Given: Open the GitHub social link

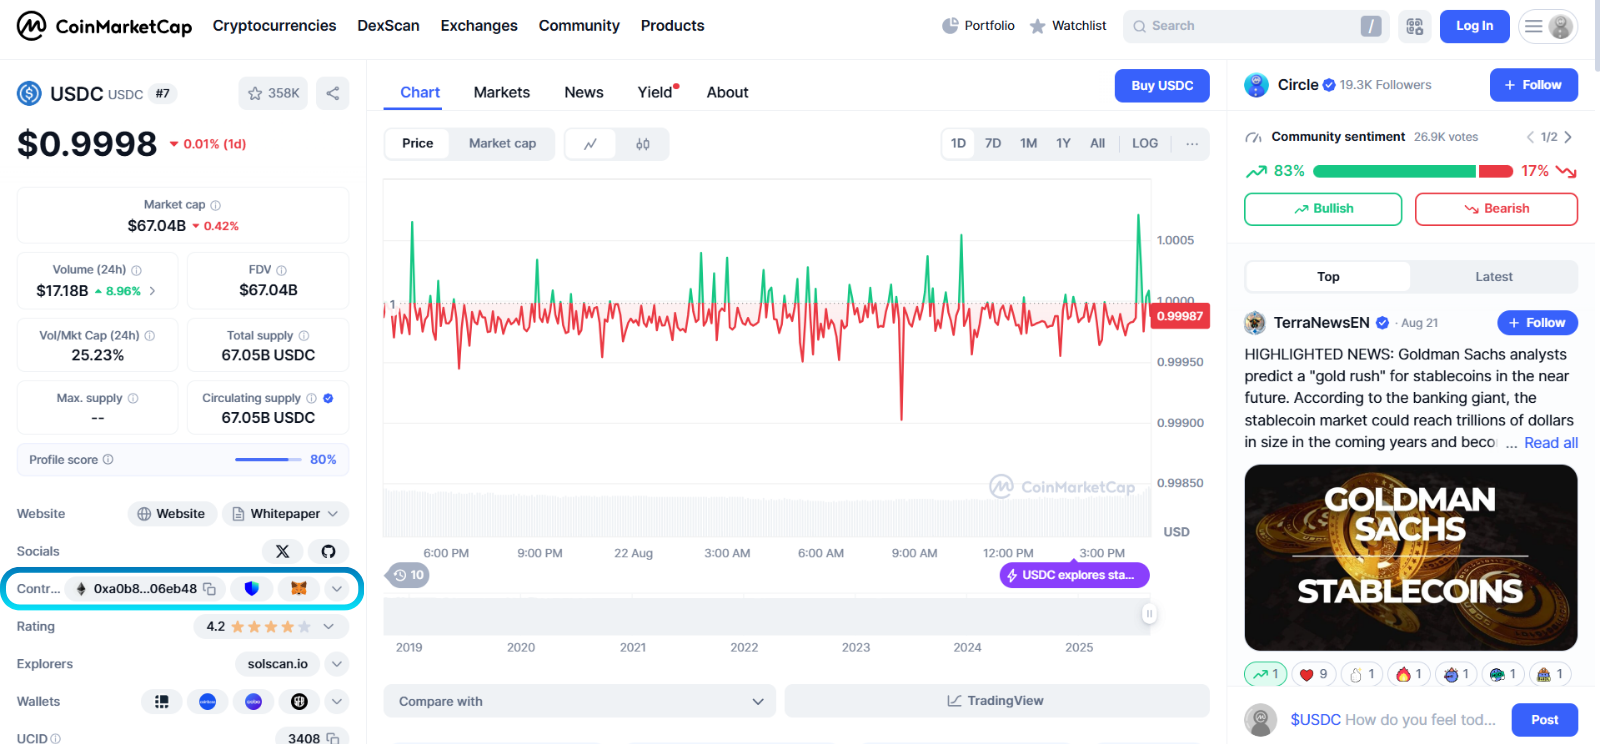Looking at the screenshot, I should pyautogui.click(x=328, y=551).
